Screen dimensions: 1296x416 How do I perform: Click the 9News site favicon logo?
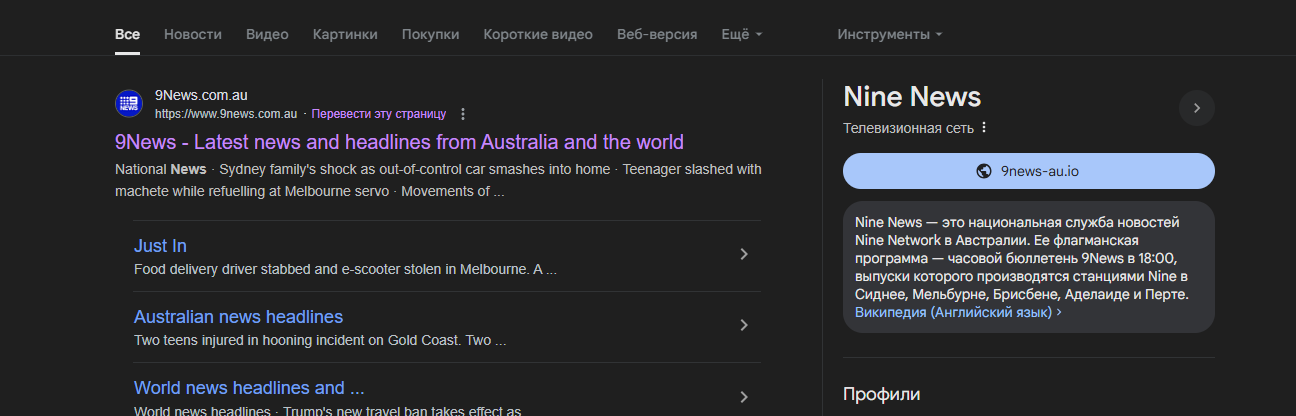click(129, 103)
